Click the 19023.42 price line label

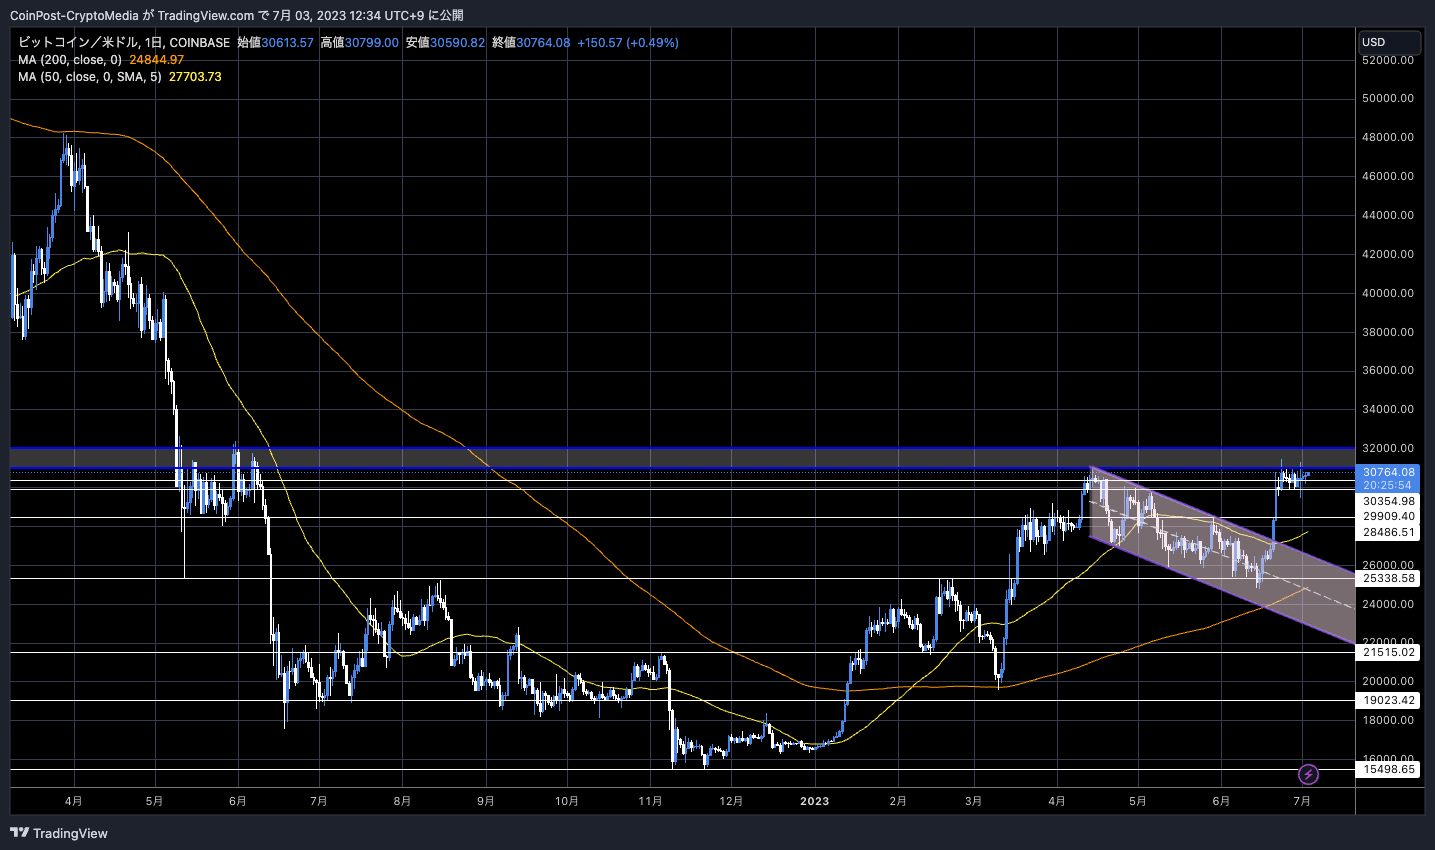[1389, 700]
